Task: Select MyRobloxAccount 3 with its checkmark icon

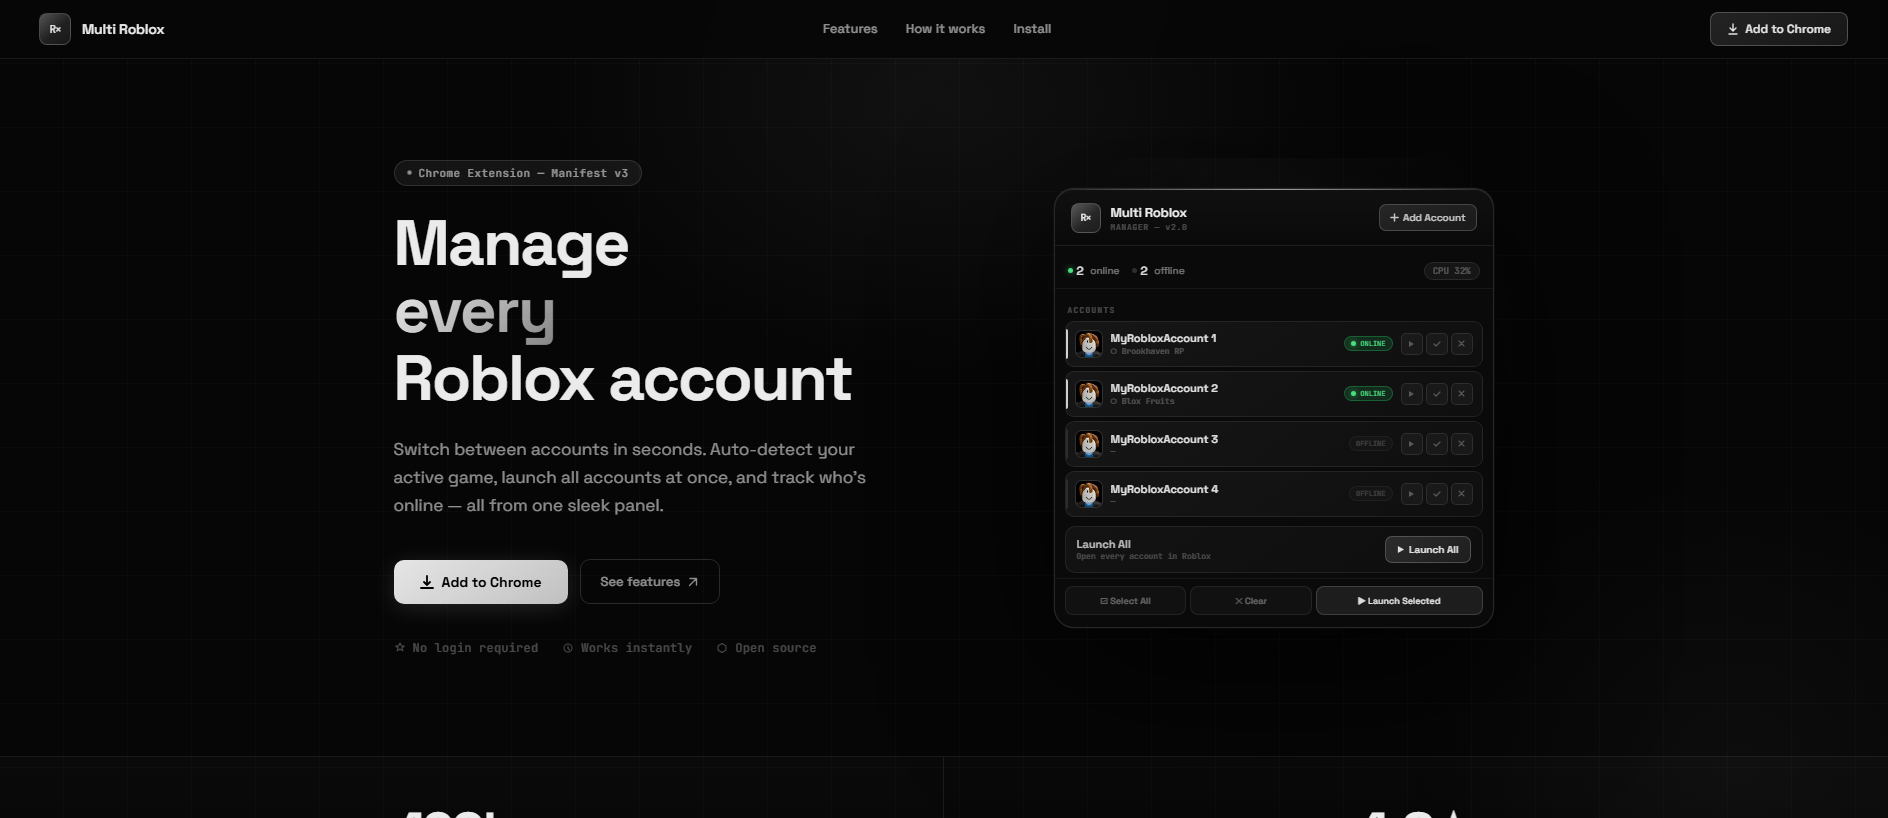Action: tap(1437, 444)
